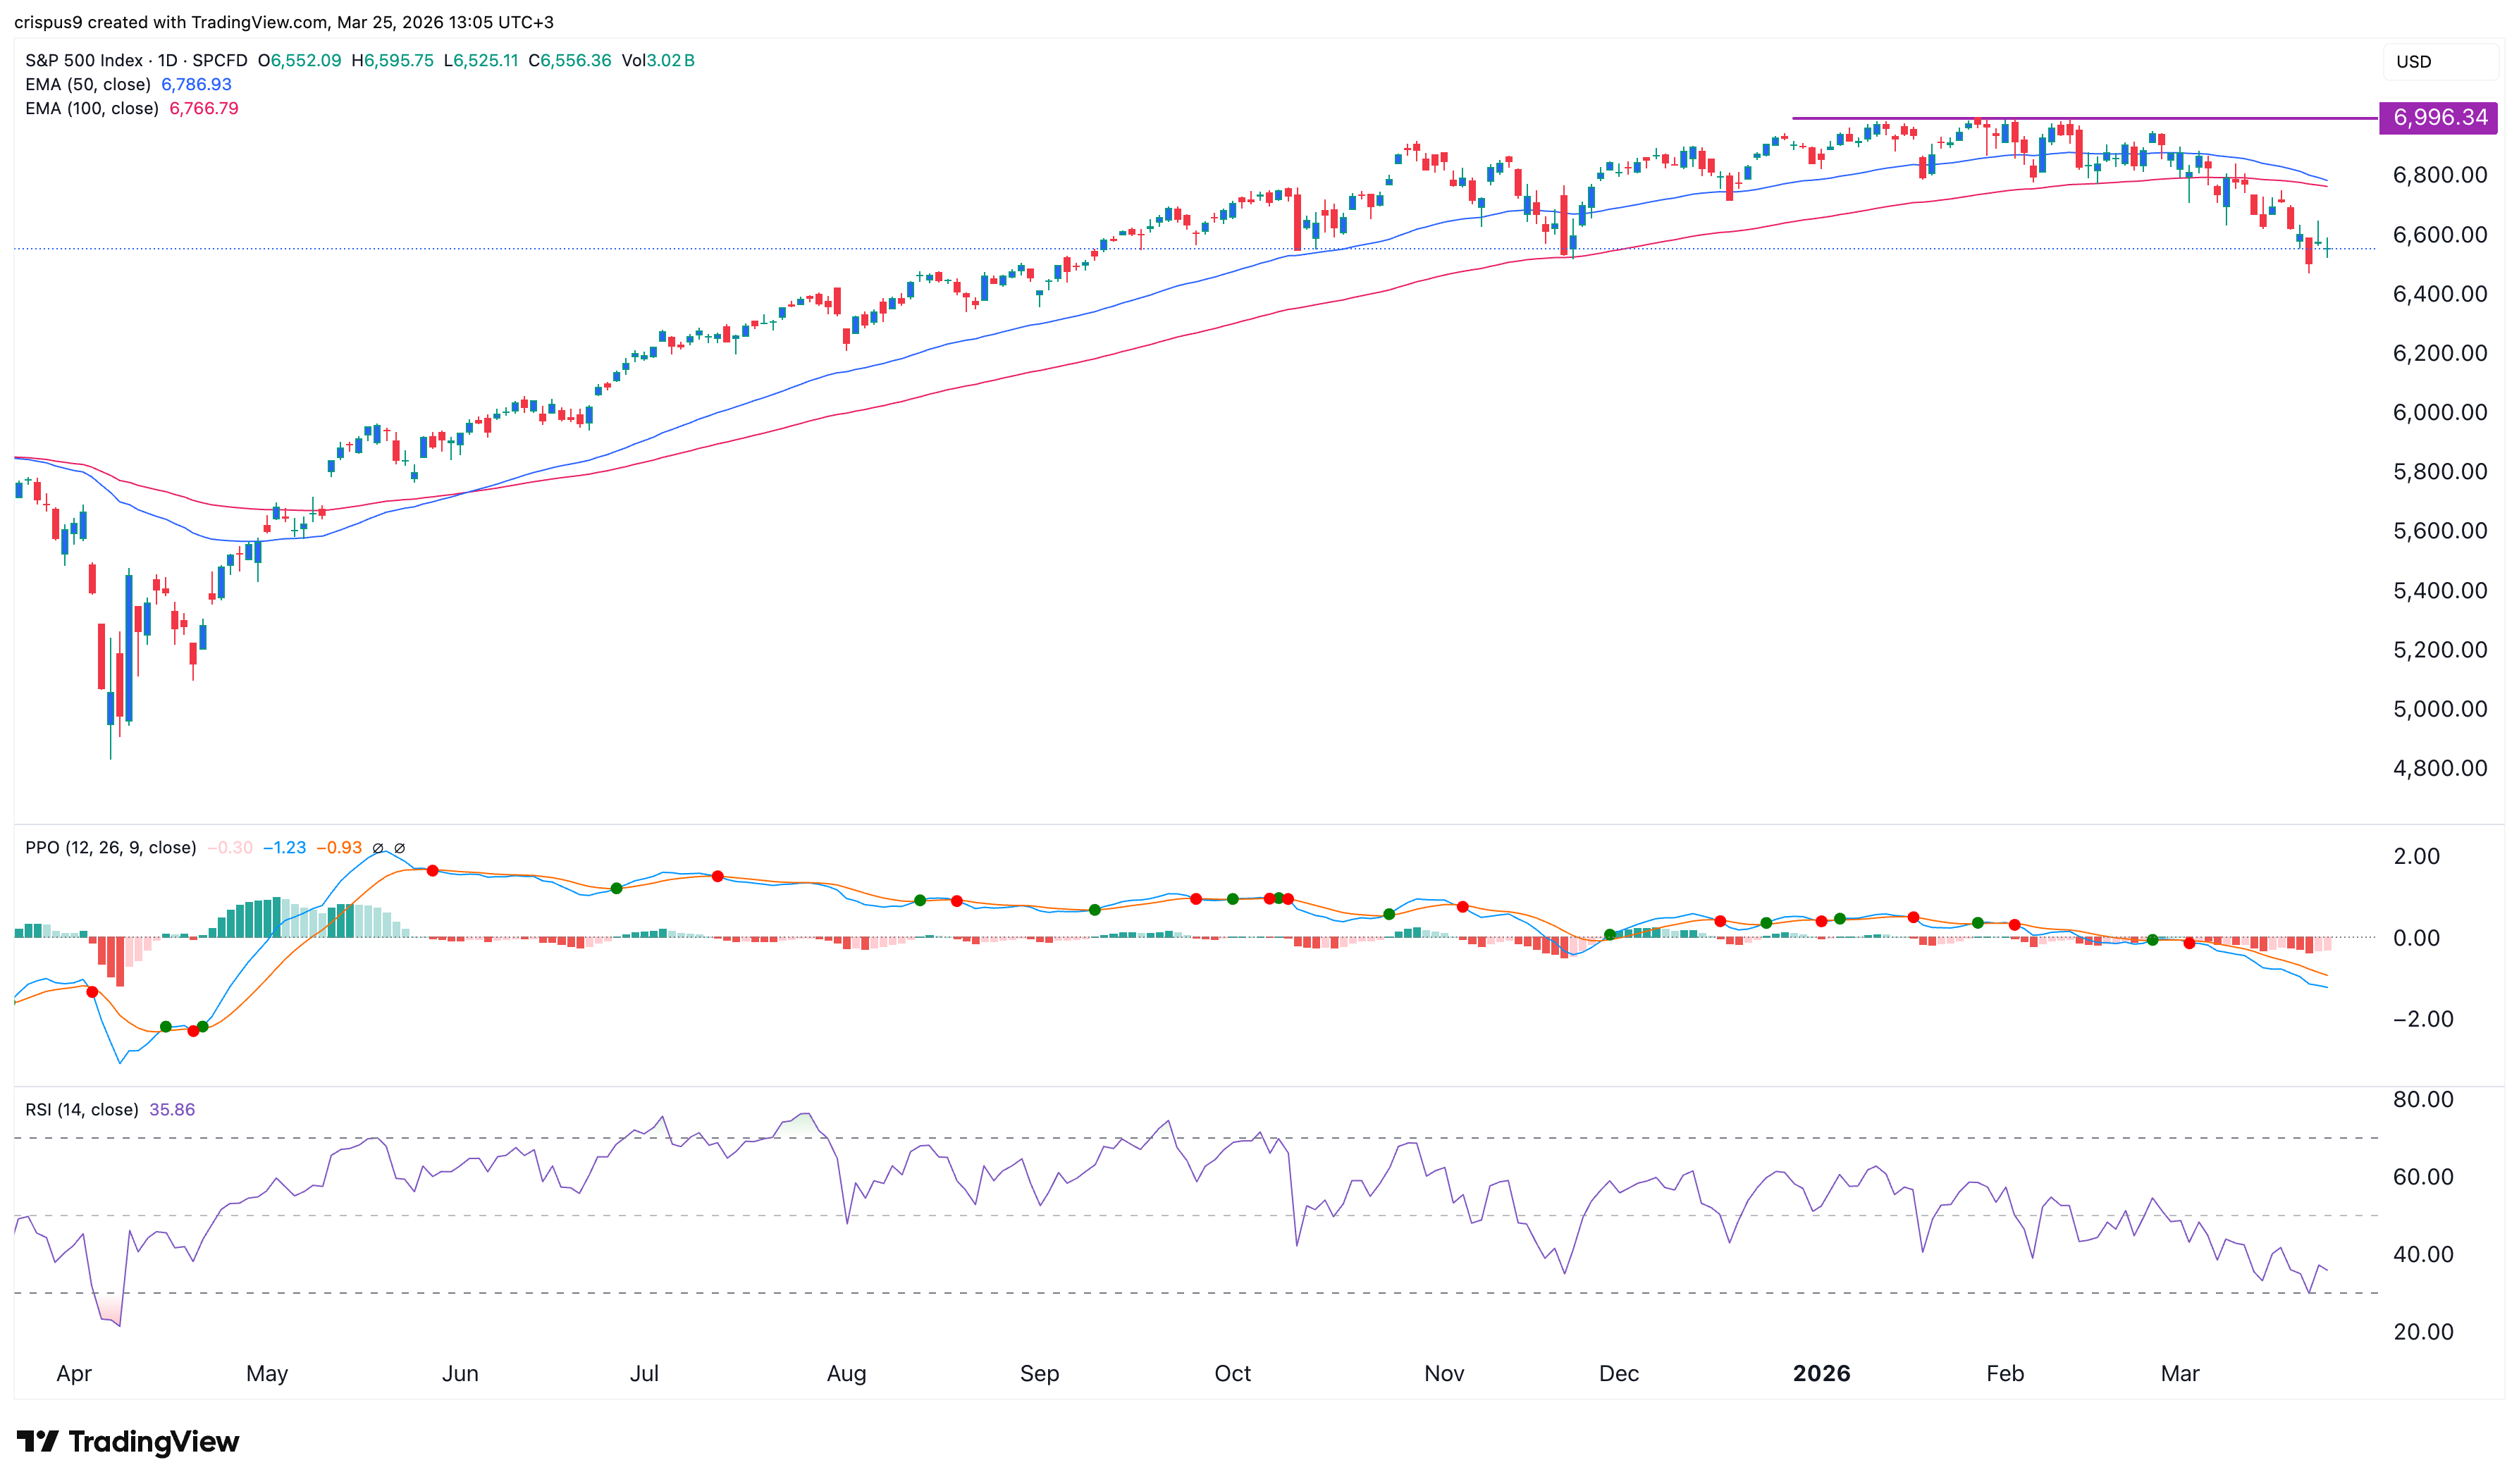The image size is (2519, 1484).
Task: Click the first empty-value symbol in PPO legend
Action: 378,848
